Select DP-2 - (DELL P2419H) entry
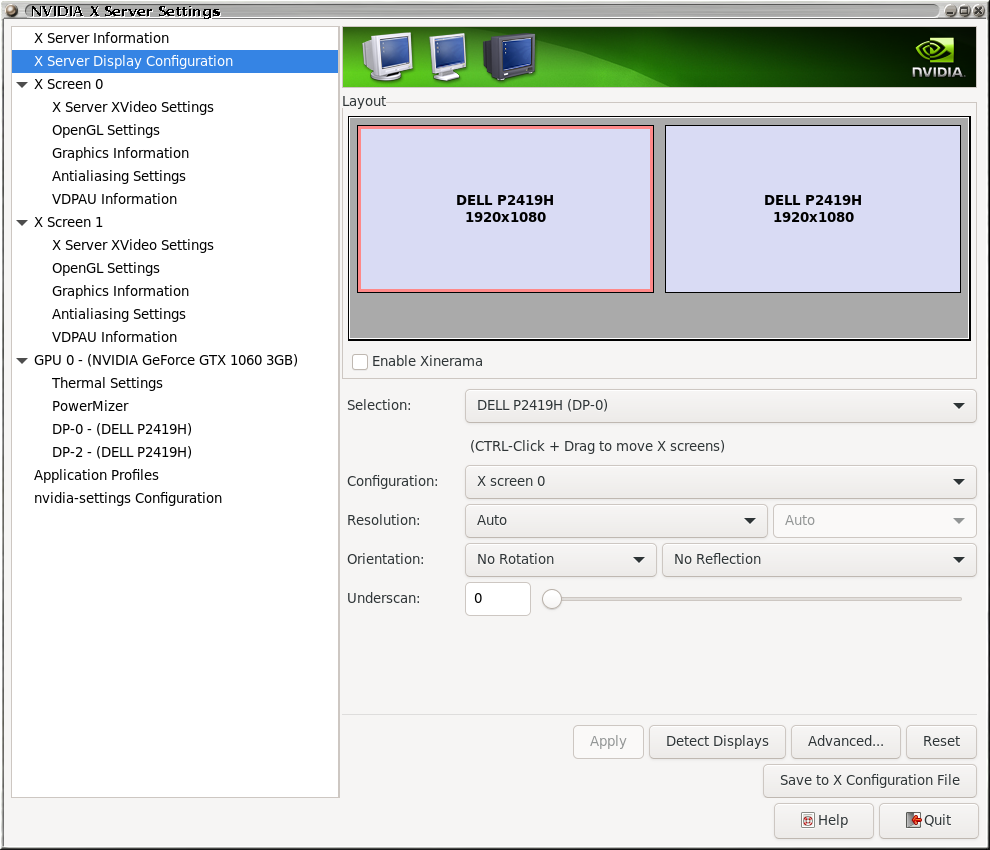Viewport: 990px width, 850px height. click(x=122, y=452)
